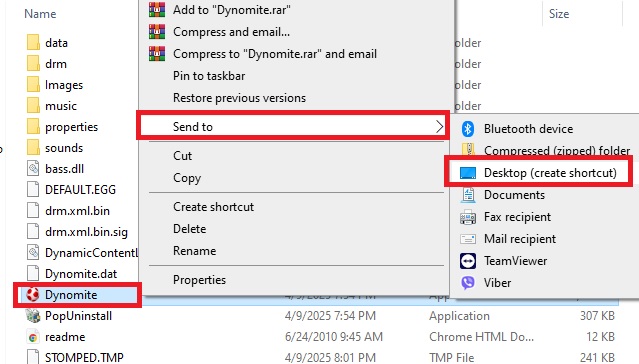The height and width of the screenshot is (364, 639).
Task: Click the Documents icon in the Send to submenu
Action: 468,195
